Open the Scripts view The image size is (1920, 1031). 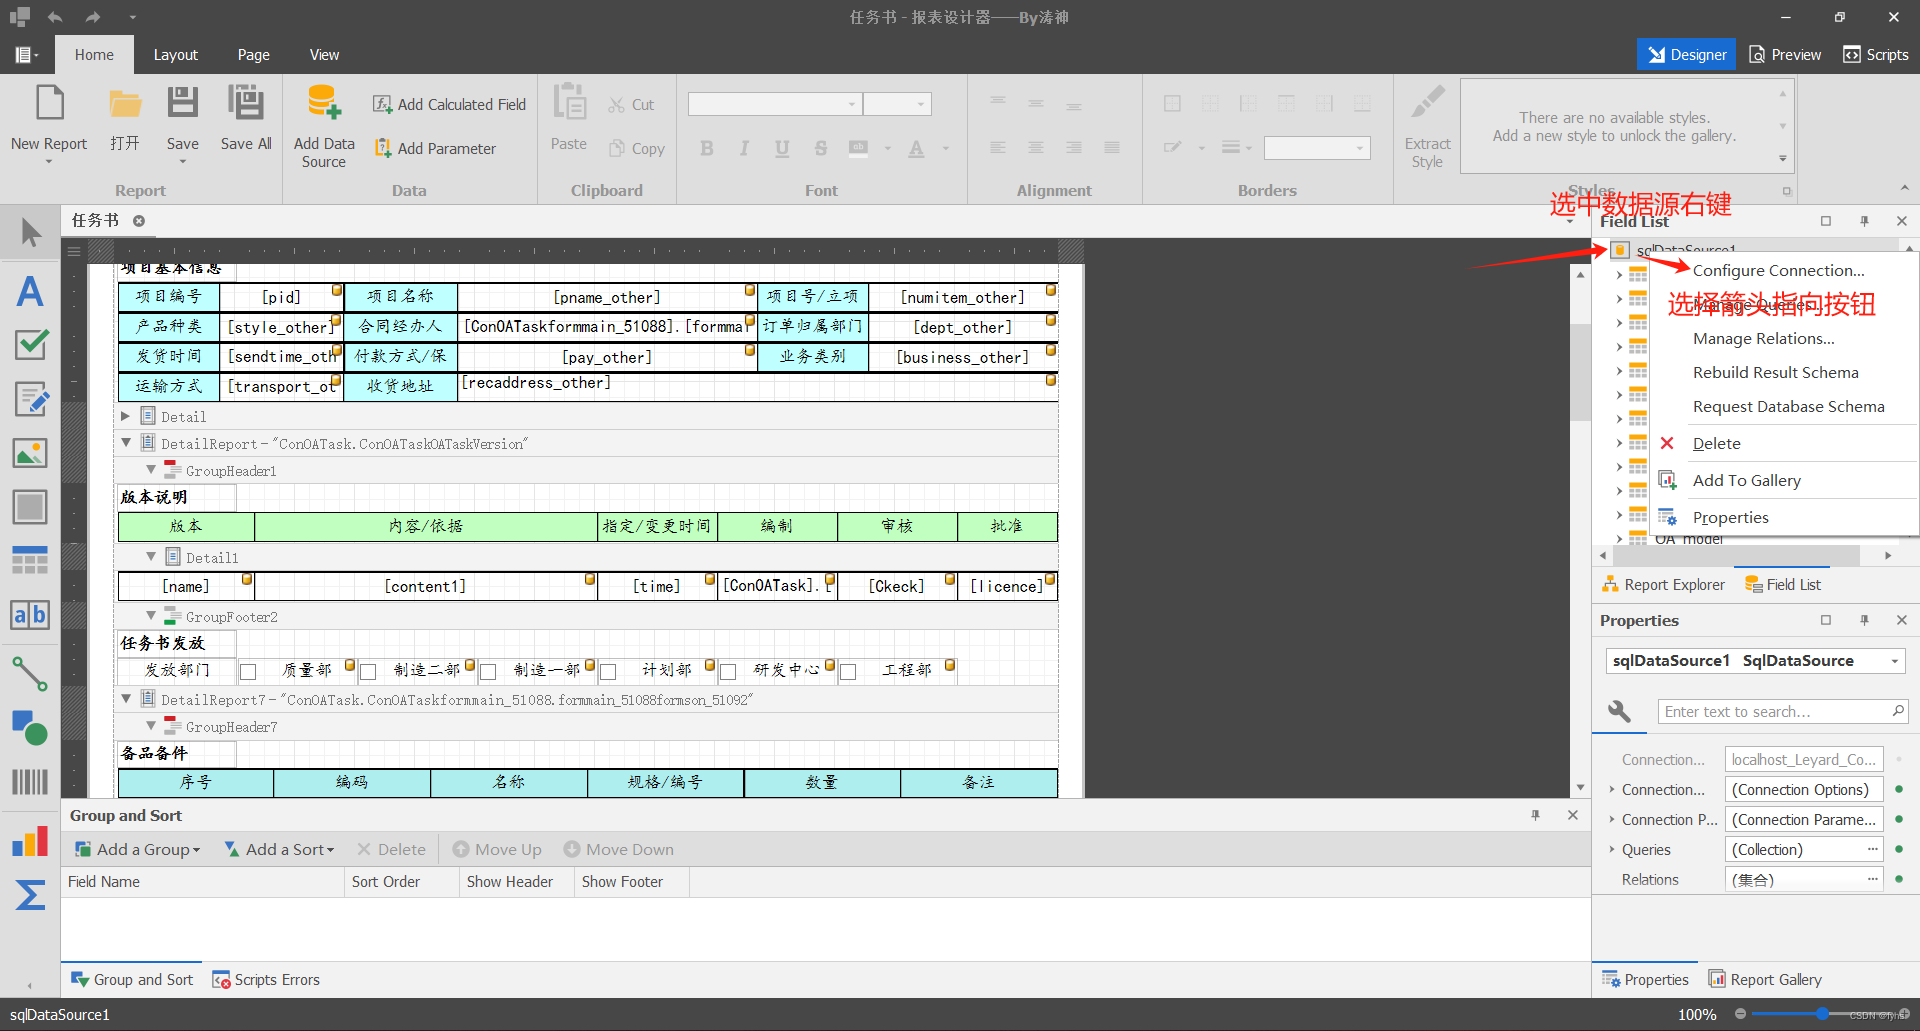tap(1876, 55)
